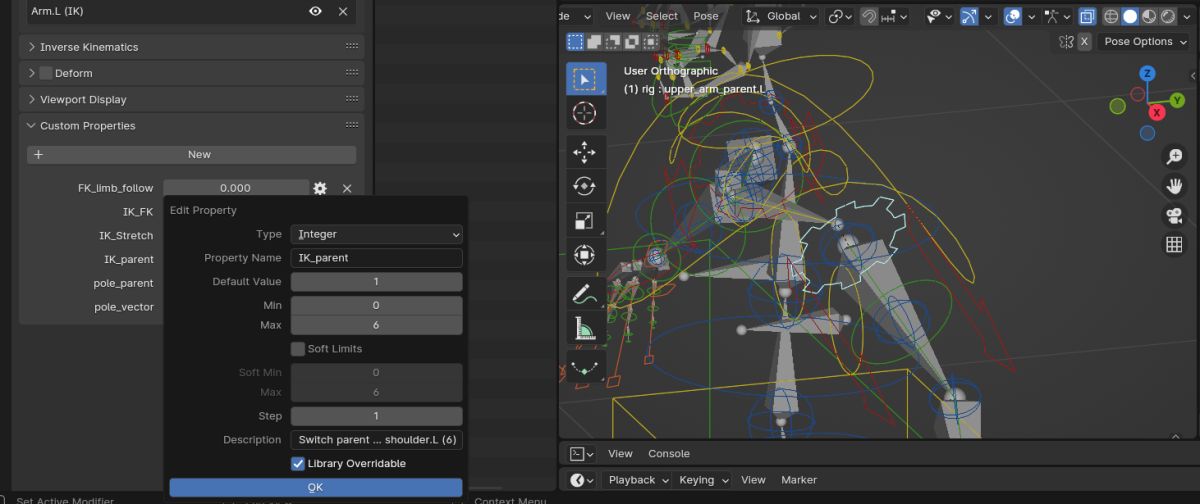Viewport: 1200px width, 504px height.
Task: Click the Description text field
Action: pos(376,440)
